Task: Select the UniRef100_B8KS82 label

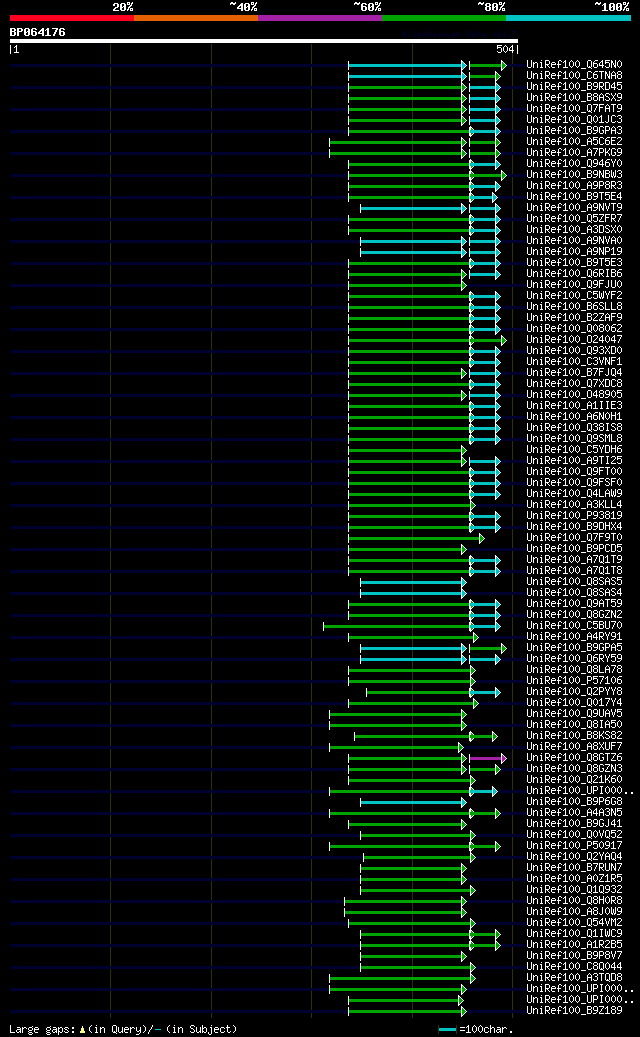Action: pyautogui.click(x=574, y=735)
